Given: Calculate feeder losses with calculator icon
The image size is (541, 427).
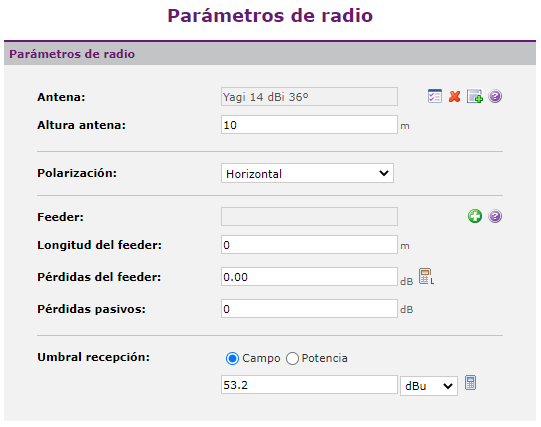Looking at the screenshot, I should pos(426,277).
